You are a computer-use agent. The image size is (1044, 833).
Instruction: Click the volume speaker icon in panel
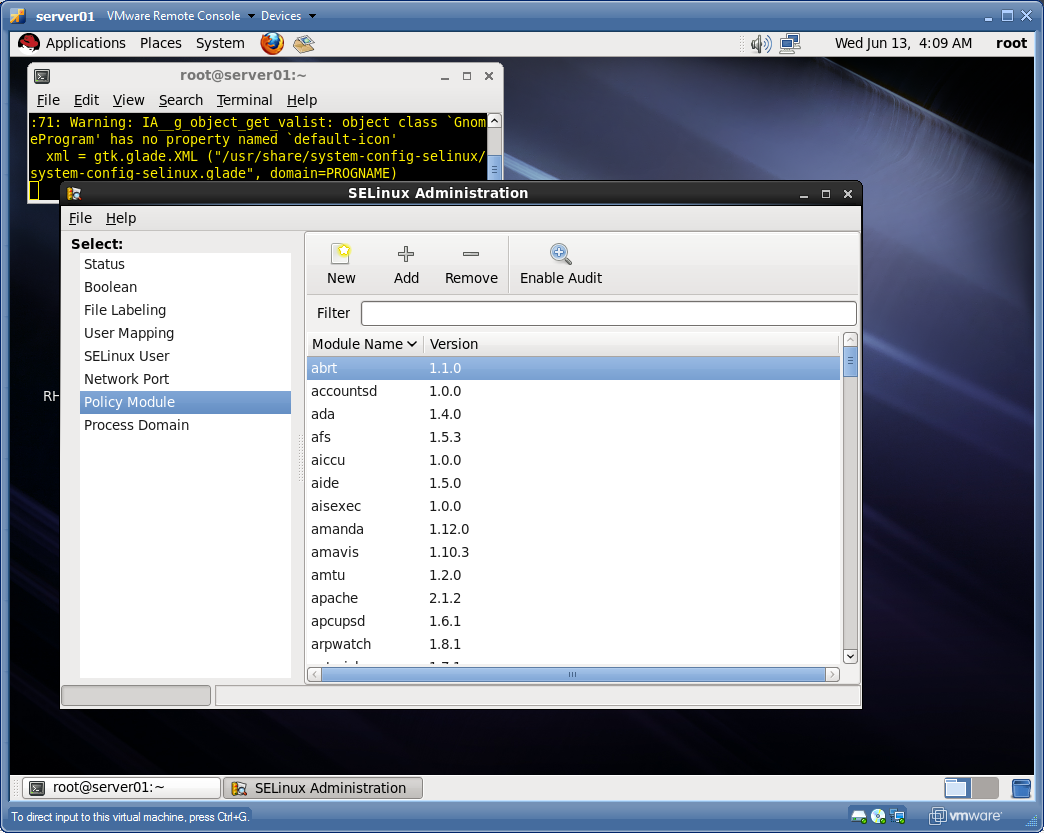pyautogui.click(x=760, y=44)
